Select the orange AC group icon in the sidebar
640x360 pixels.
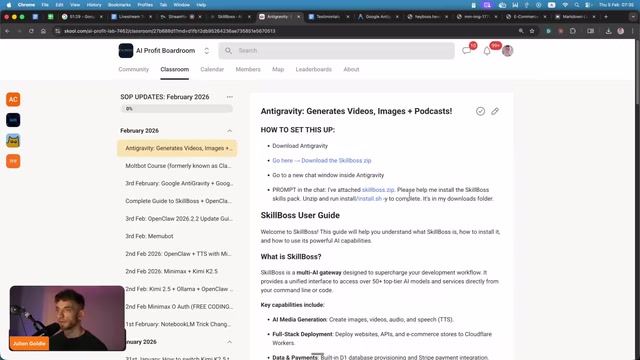pos(13,99)
